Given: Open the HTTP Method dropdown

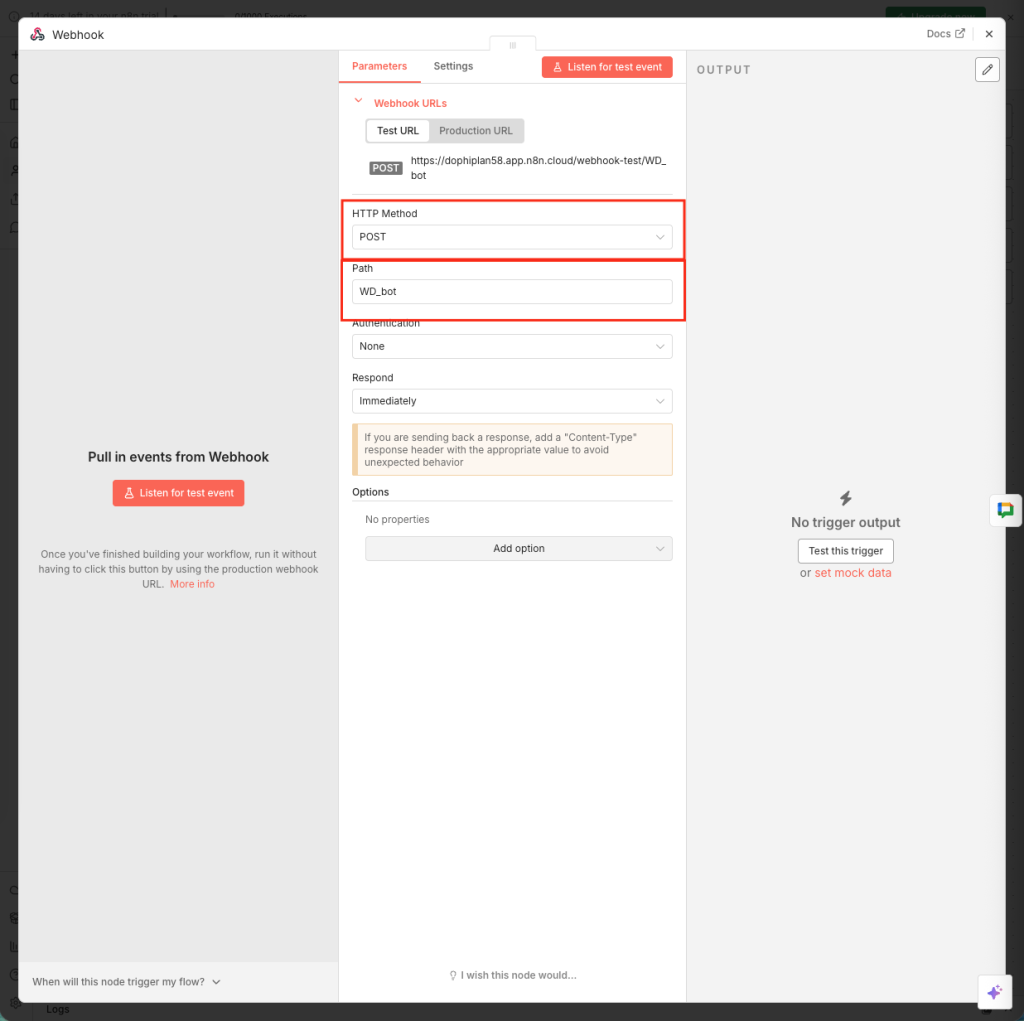Looking at the screenshot, I should 512,237.
